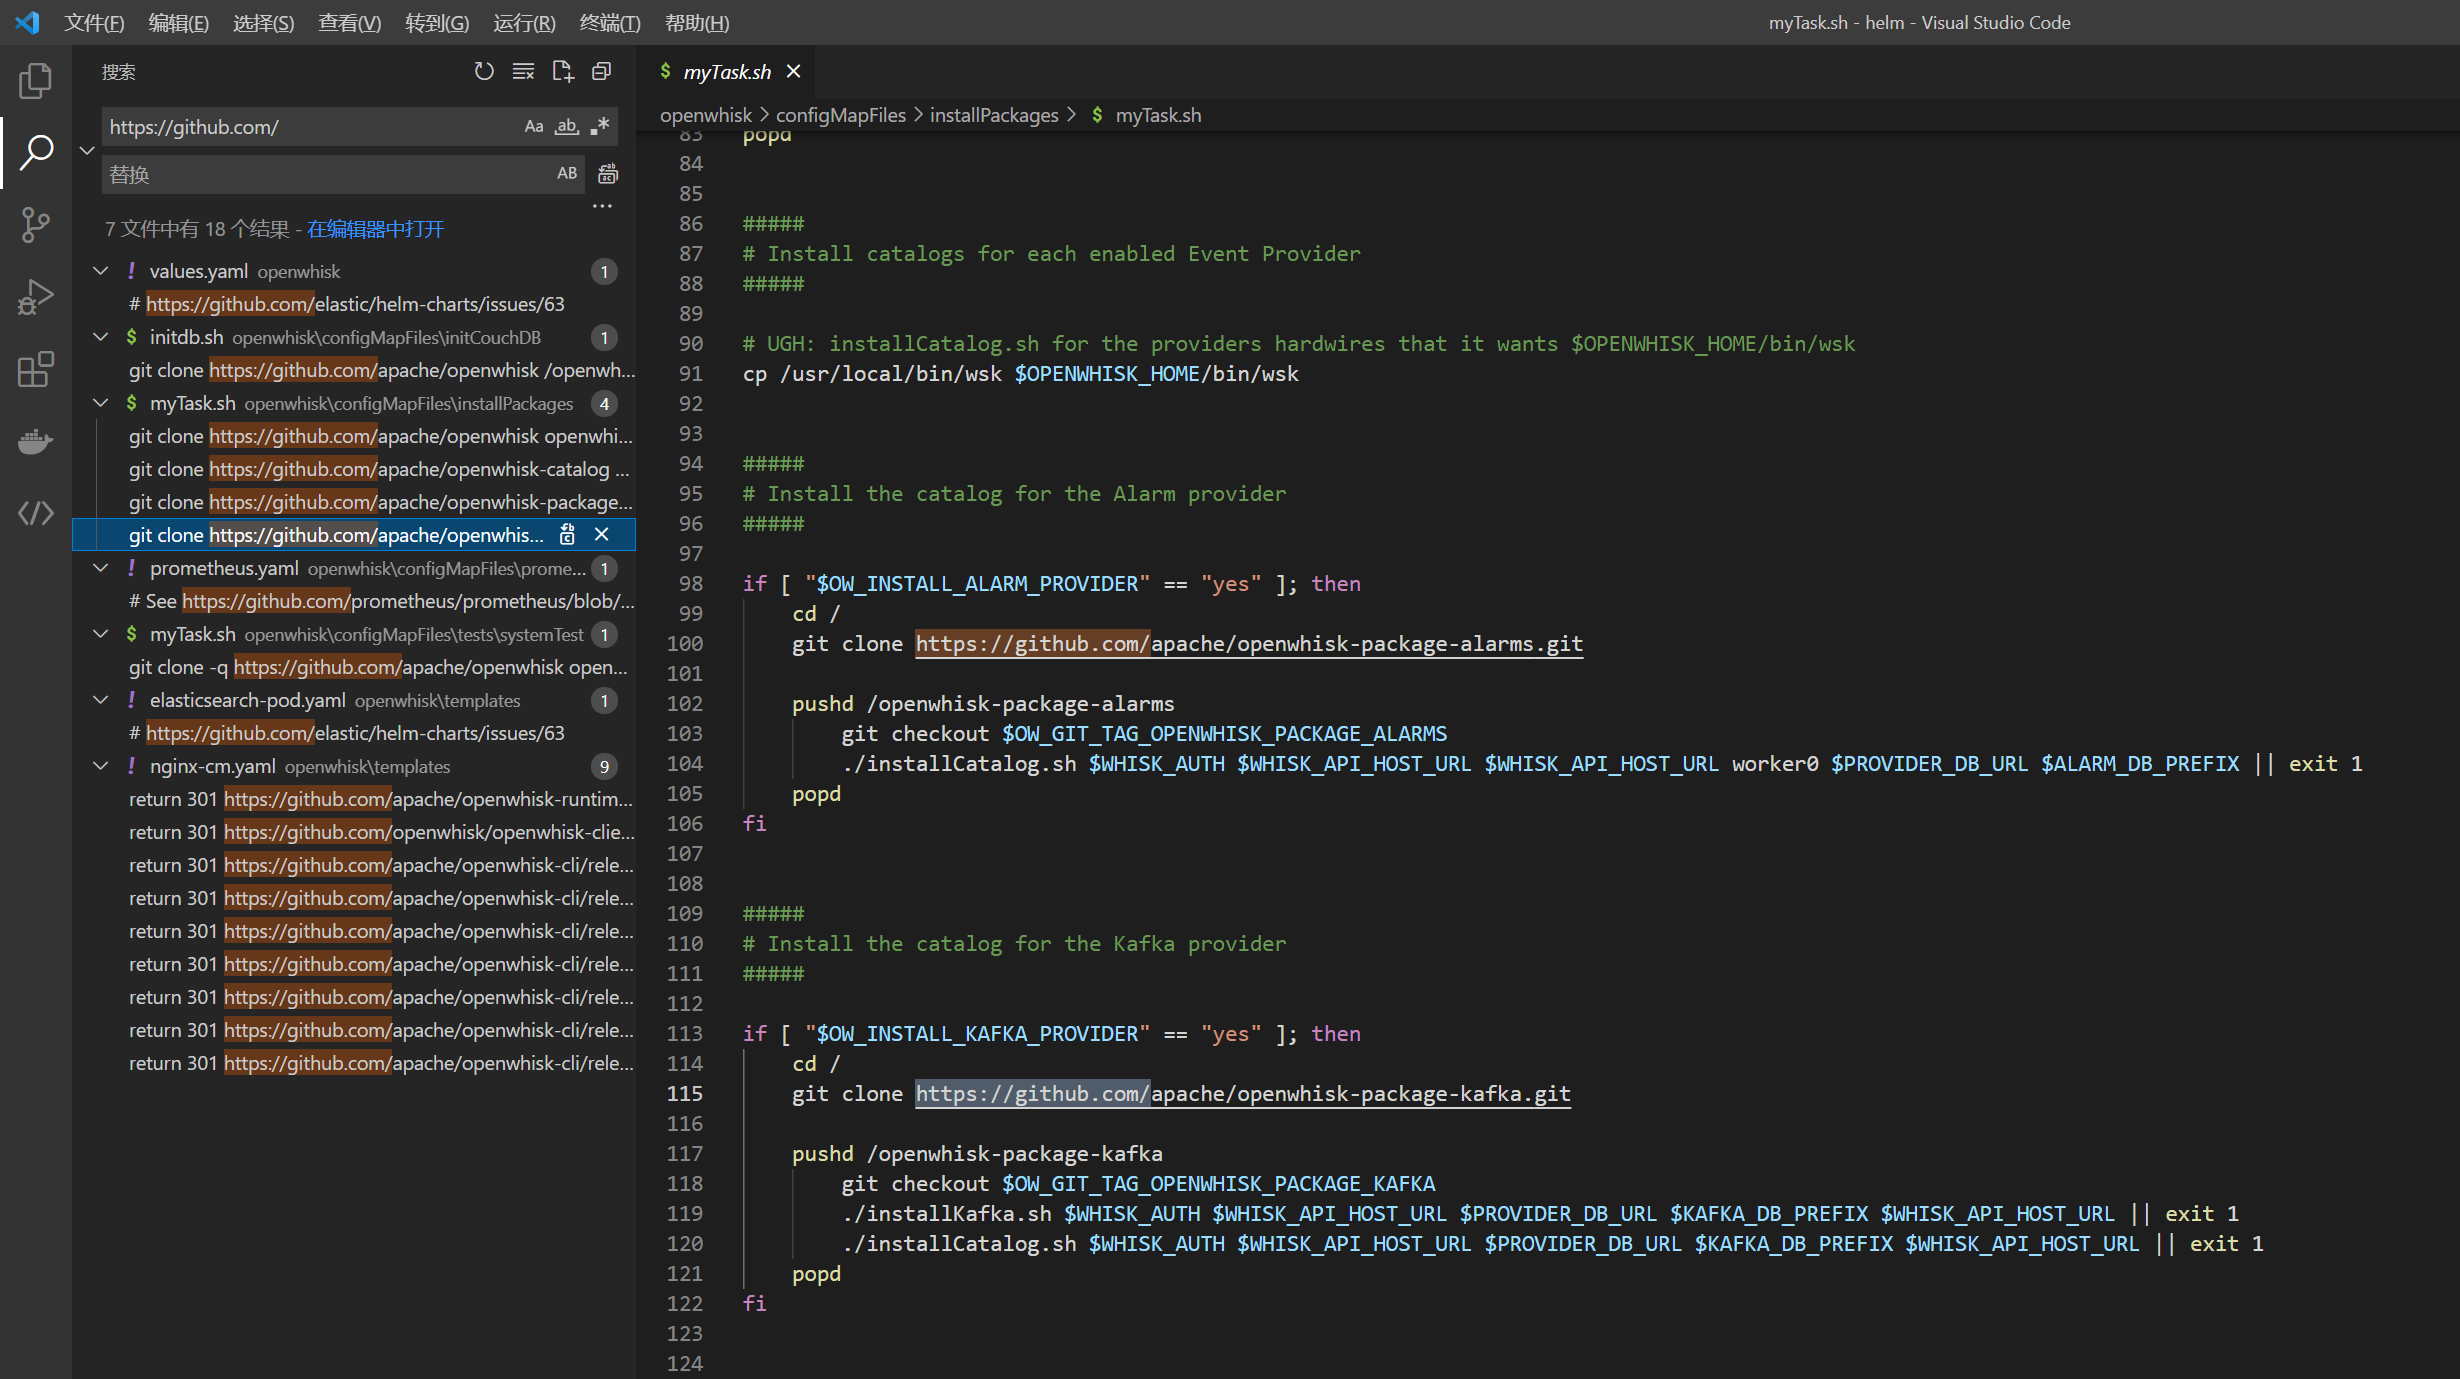2460x1379 pixels.
Task: Refresh the search results
Action: 484,71
